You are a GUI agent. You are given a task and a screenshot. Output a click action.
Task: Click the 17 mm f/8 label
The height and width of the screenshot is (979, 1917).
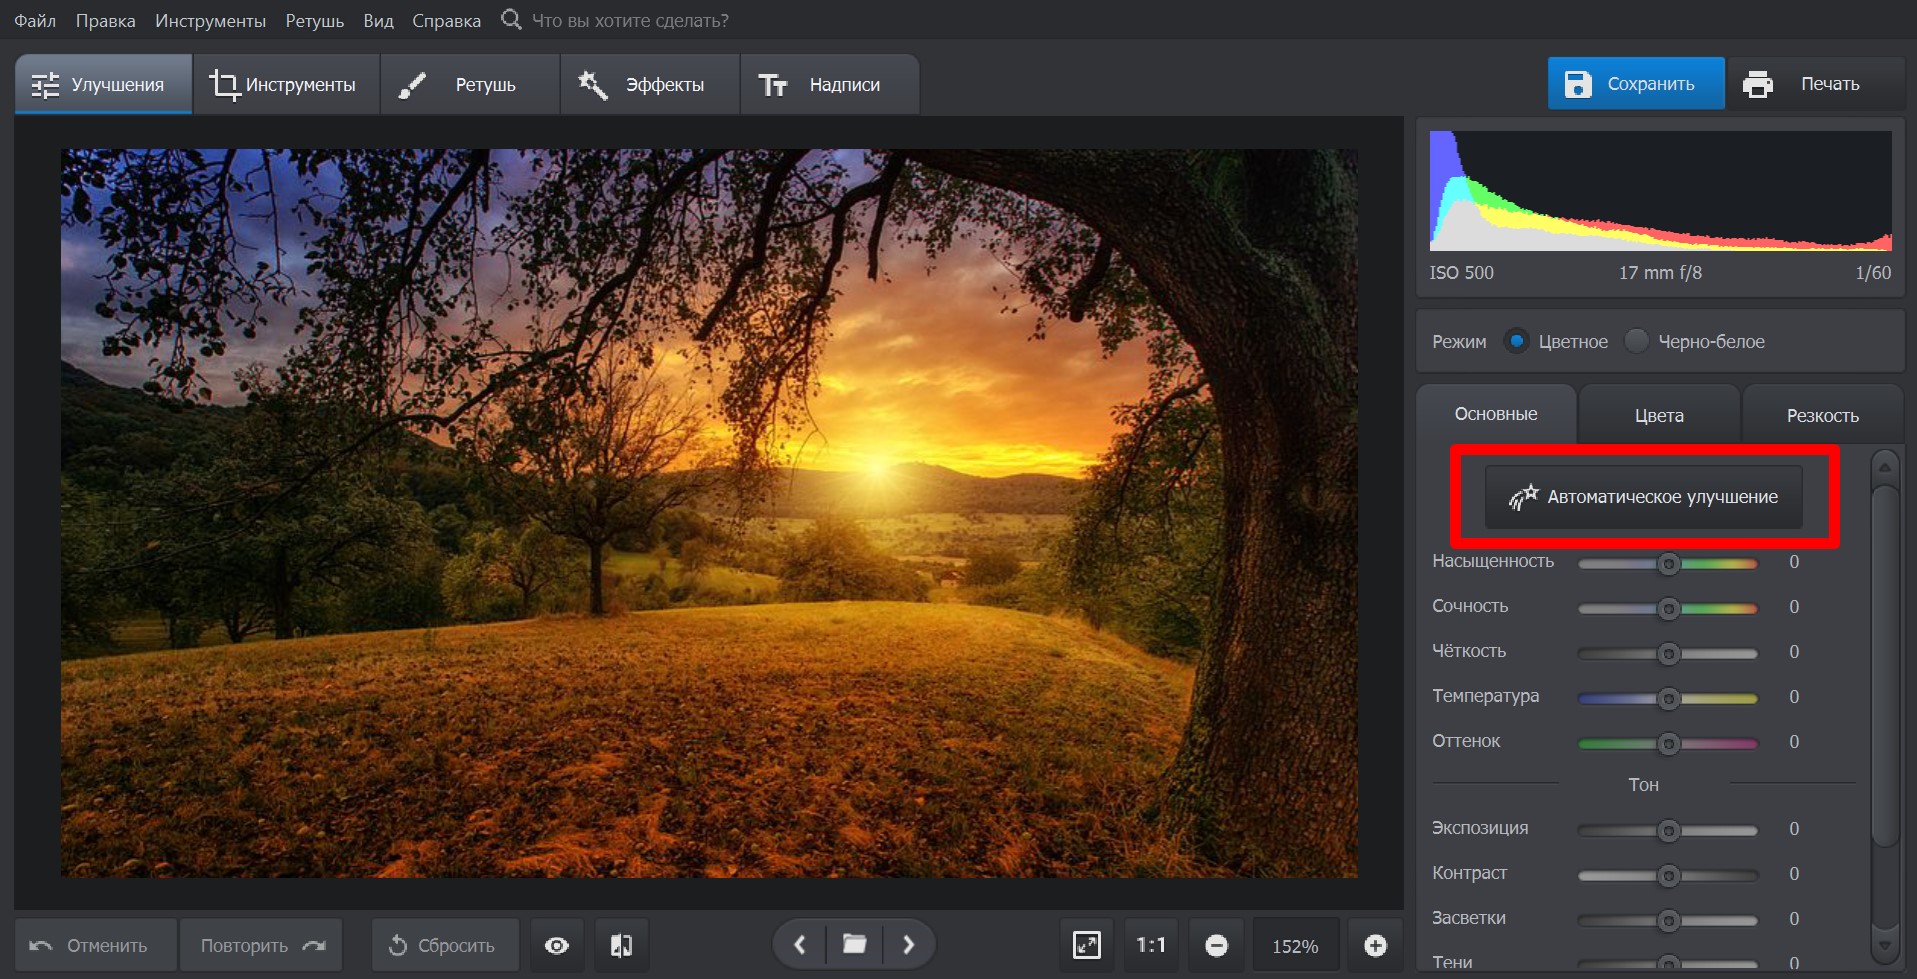coord(1660,273)
